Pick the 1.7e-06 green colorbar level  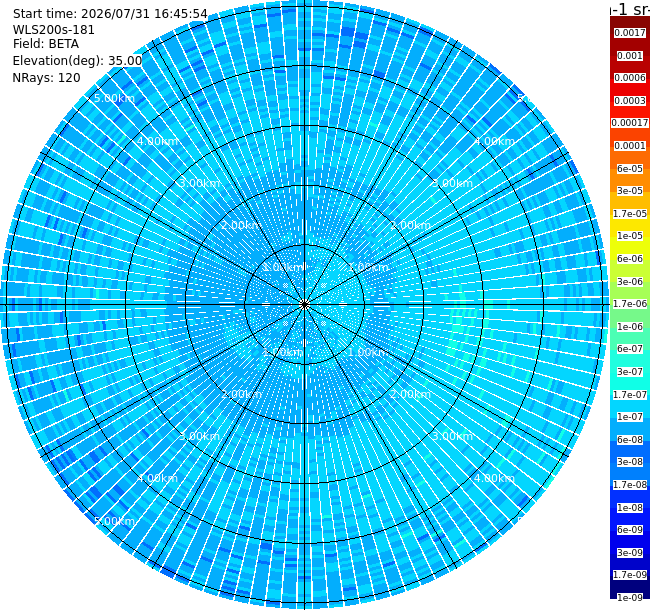pyautogui.click(x=630, y=304)
